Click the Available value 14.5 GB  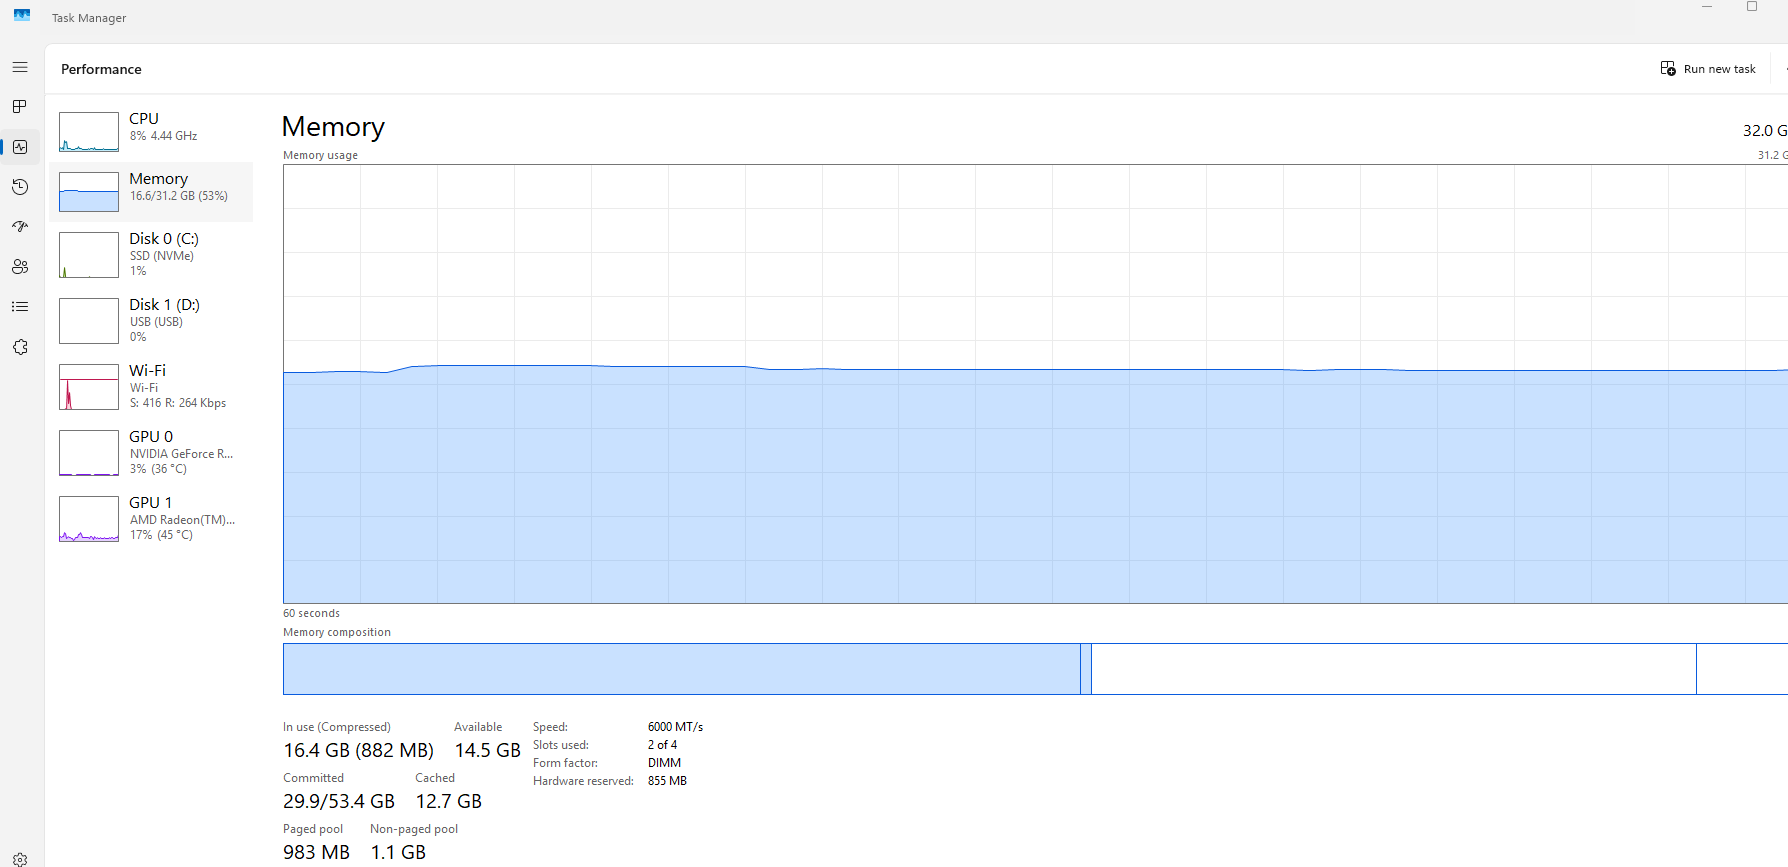coord(487,750)
